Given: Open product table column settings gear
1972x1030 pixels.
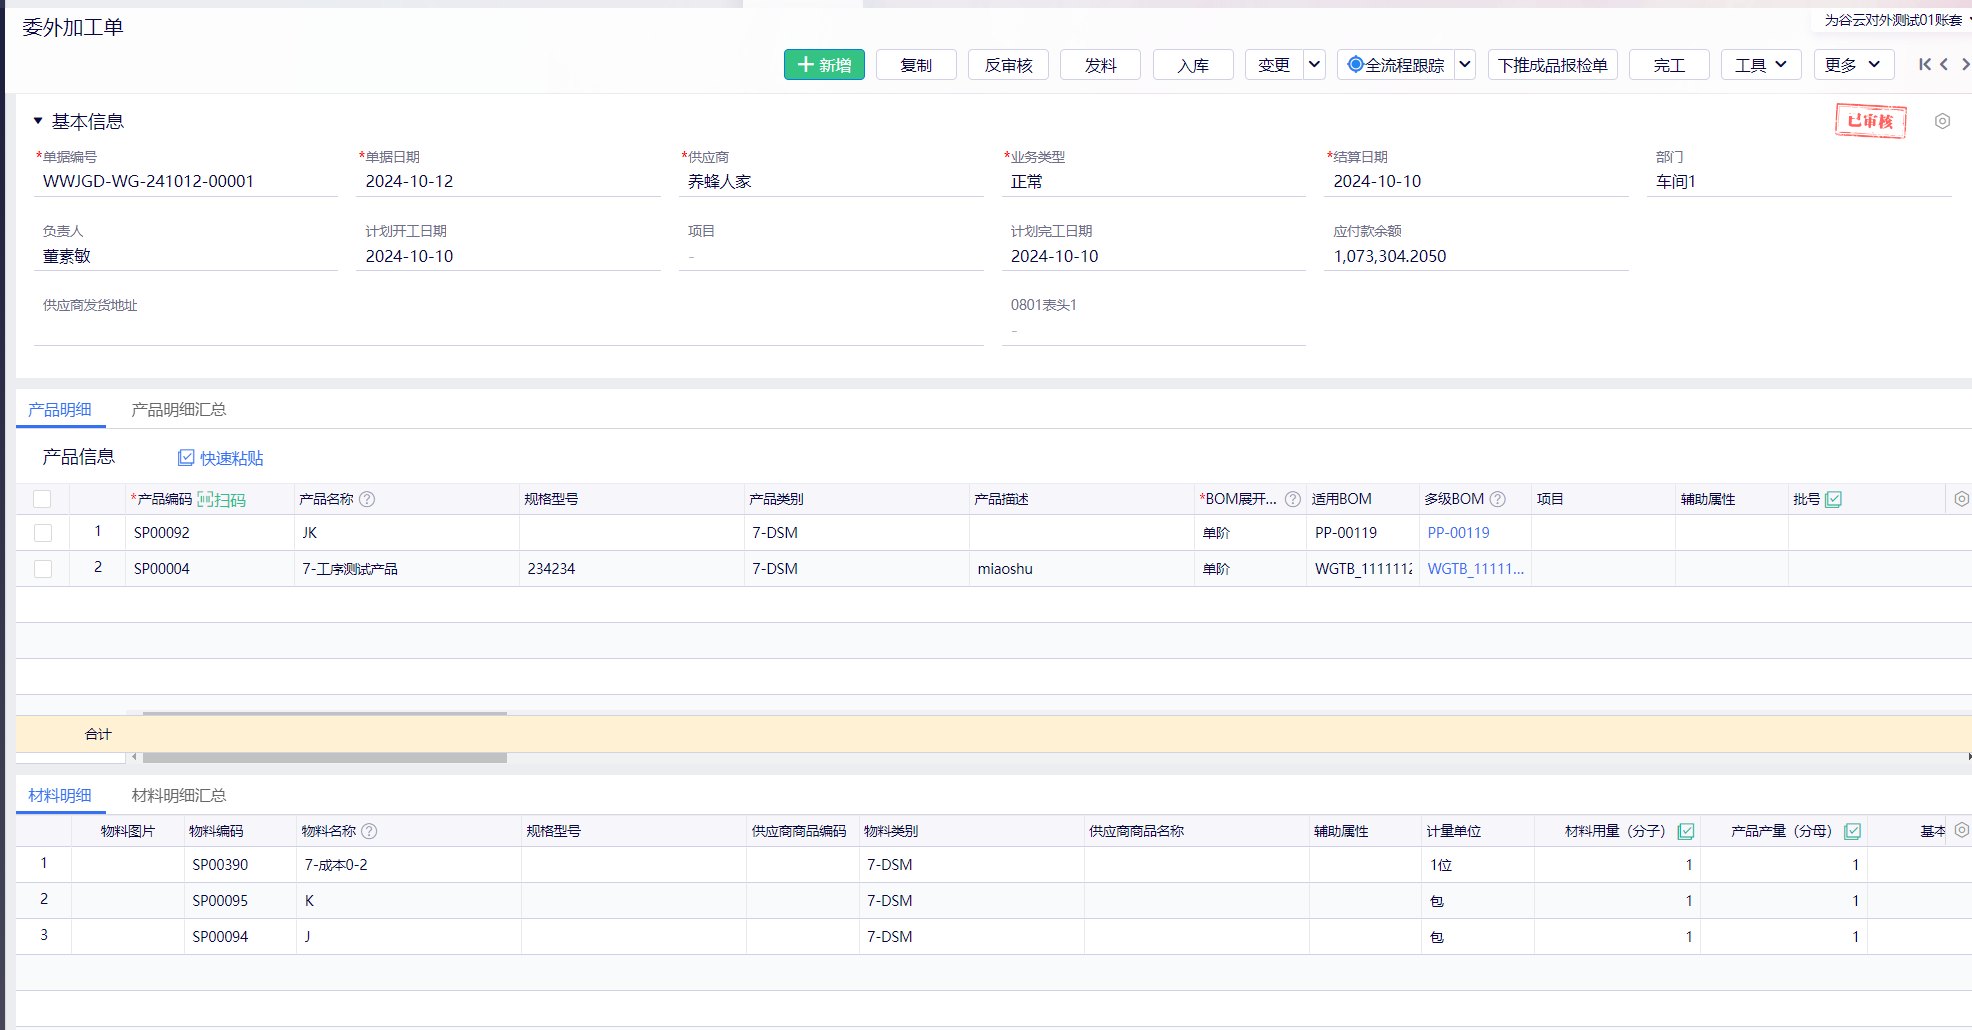Looking at the screenshot, I should click(x=1961, y=499).
